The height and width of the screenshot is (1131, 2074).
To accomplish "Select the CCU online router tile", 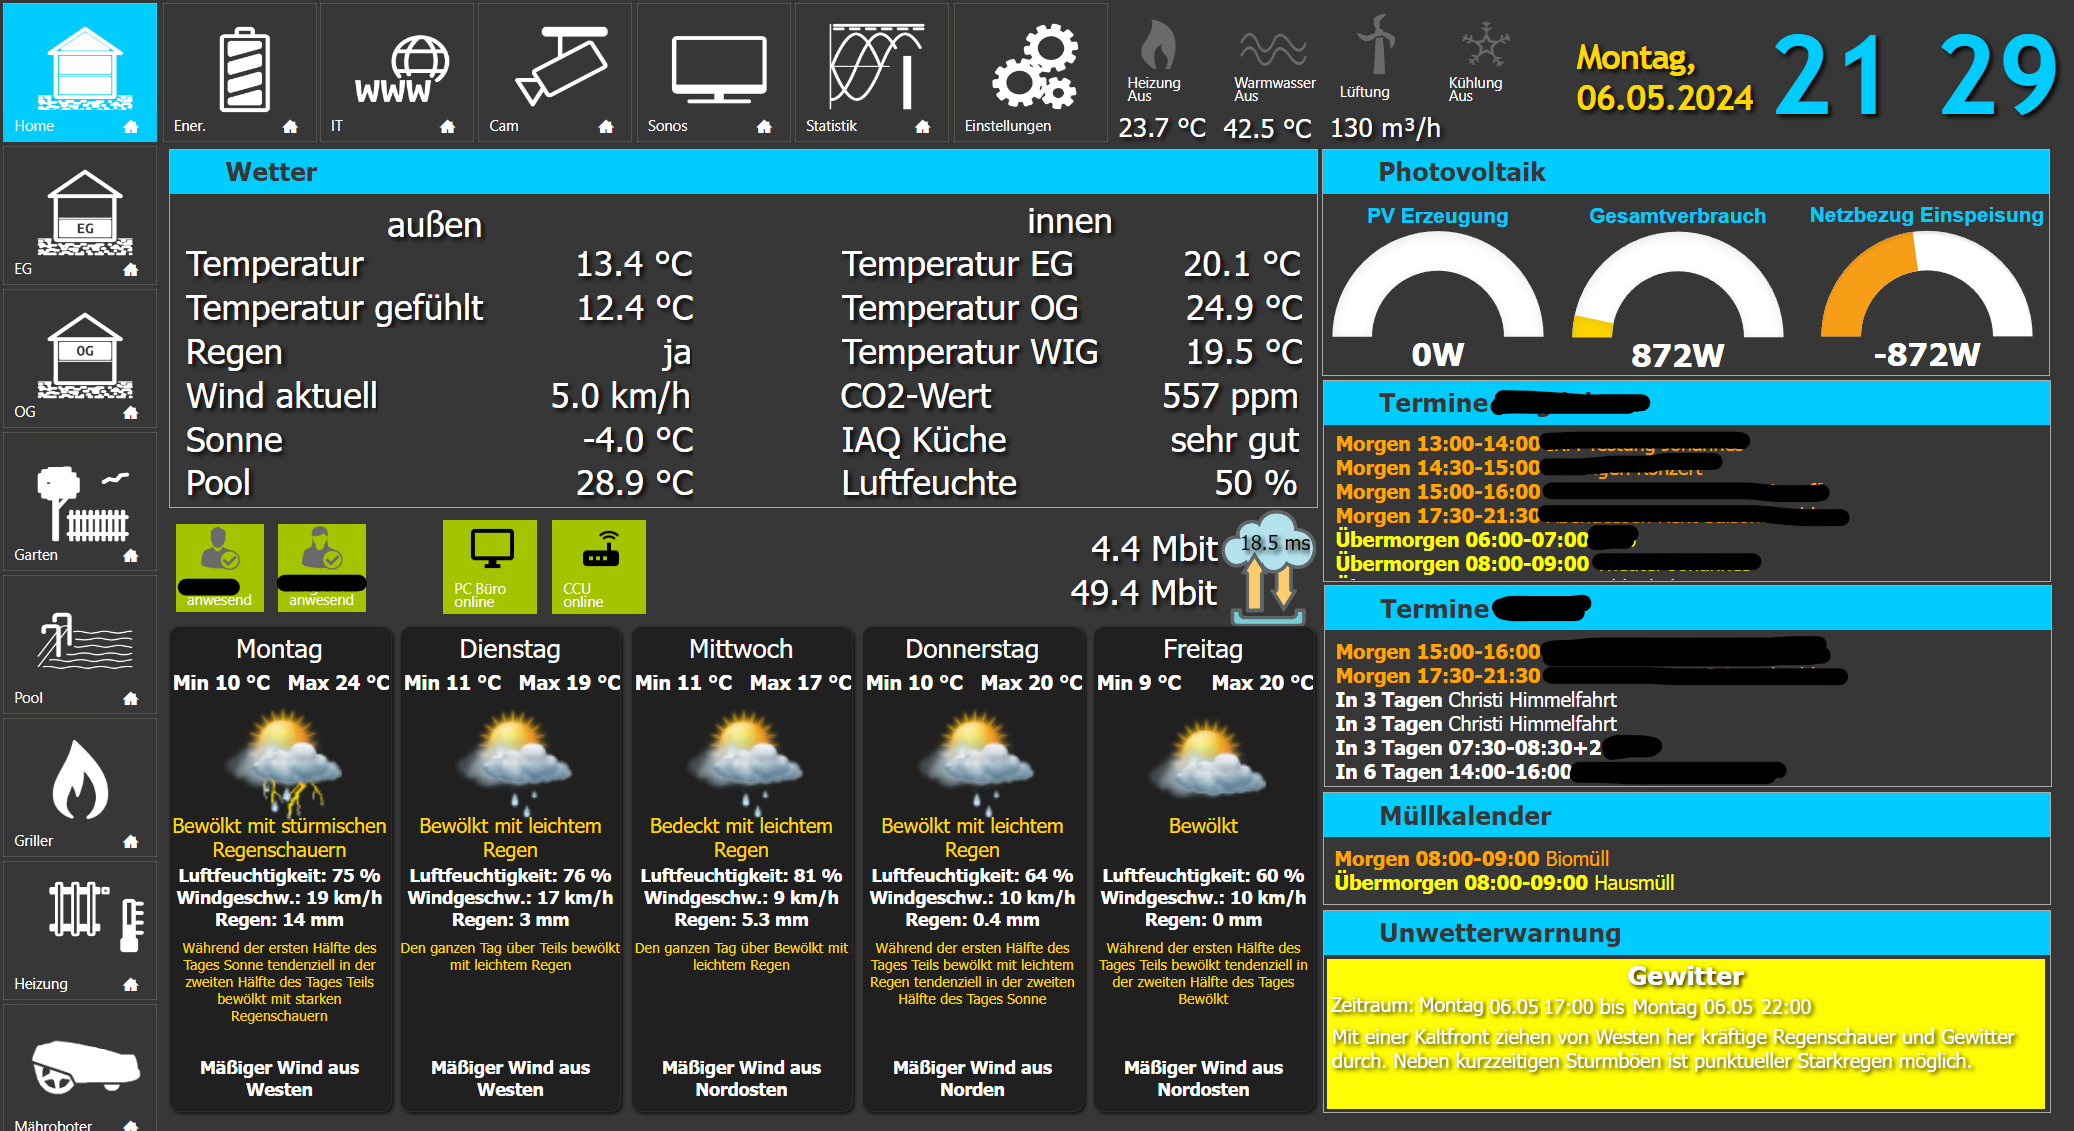I will (598, 566).
